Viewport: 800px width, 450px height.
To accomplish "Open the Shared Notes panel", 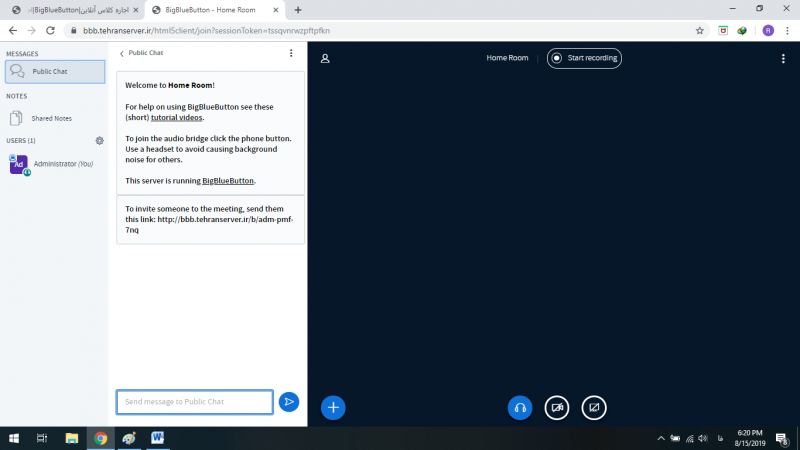I will point(51,118).
